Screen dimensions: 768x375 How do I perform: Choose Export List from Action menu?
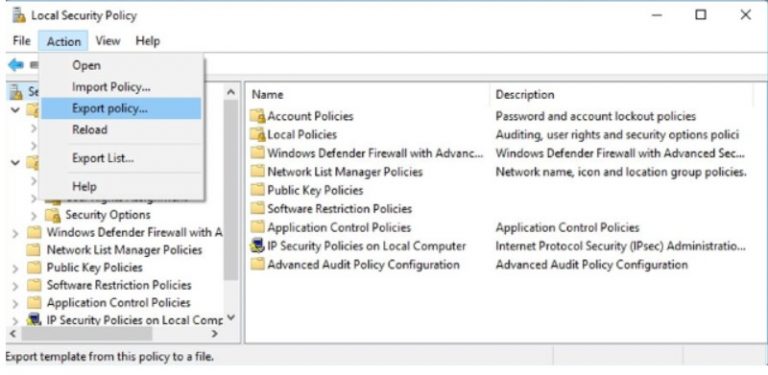[x=121, y=158]
